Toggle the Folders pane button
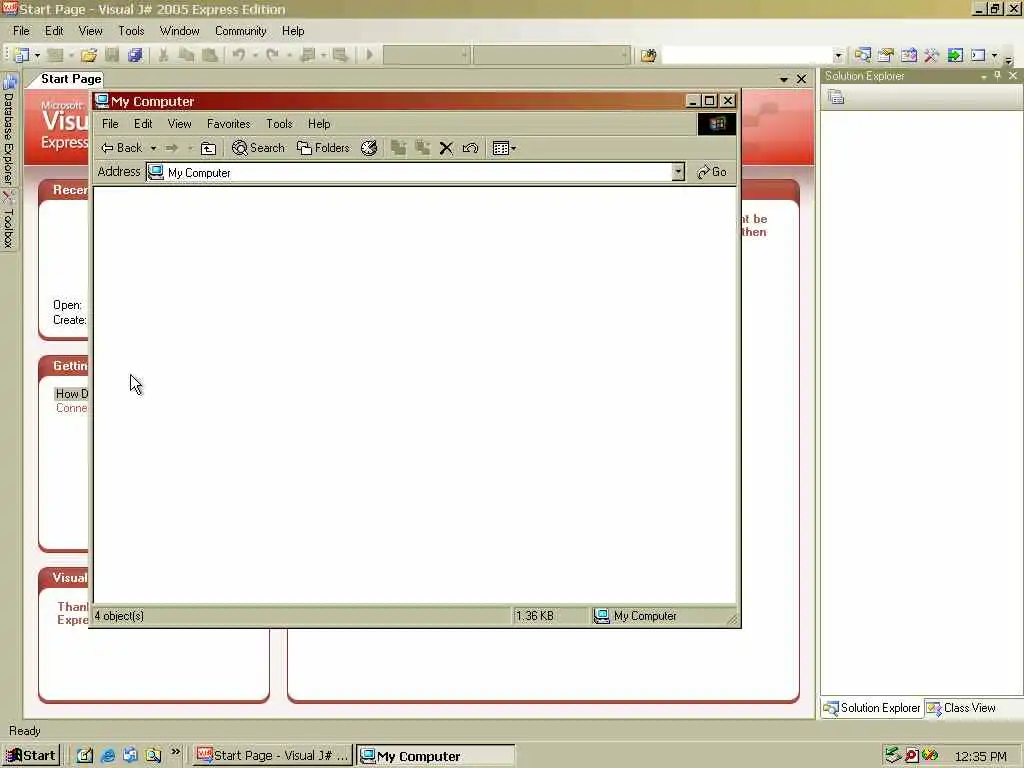 tap(323, 148)
